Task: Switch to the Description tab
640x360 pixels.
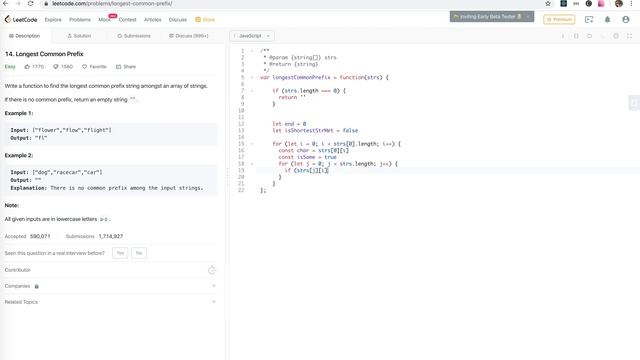Action: (24, 36)
